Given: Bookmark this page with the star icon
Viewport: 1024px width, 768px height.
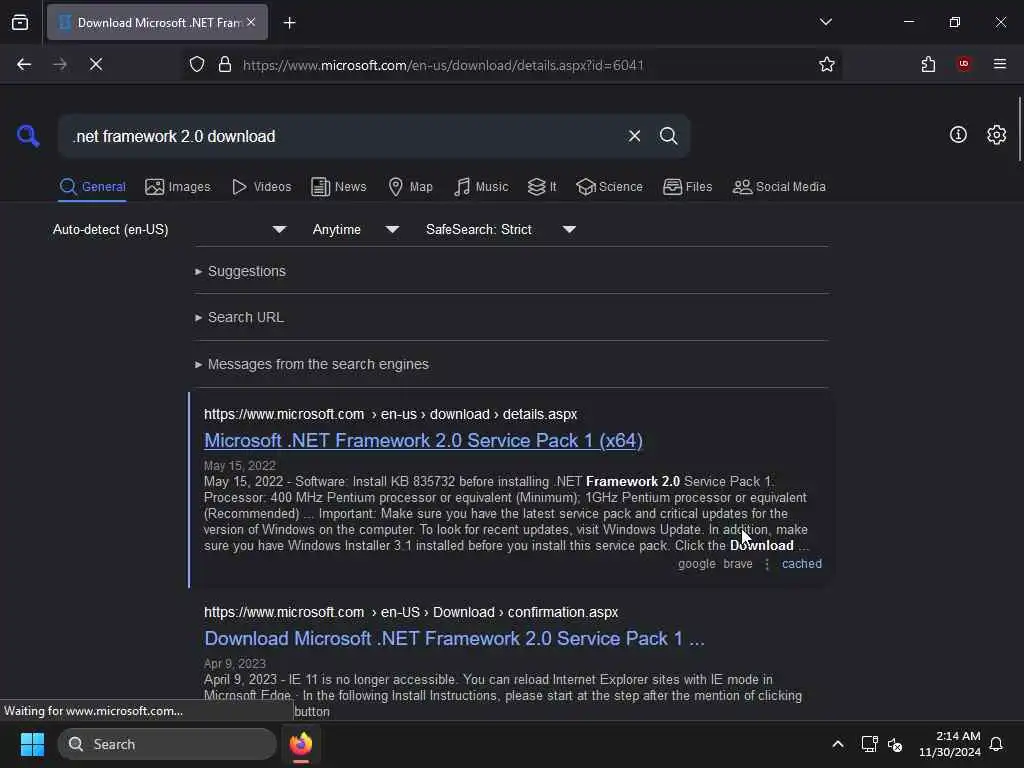Looking at the screenshot, I should point(827,64).
